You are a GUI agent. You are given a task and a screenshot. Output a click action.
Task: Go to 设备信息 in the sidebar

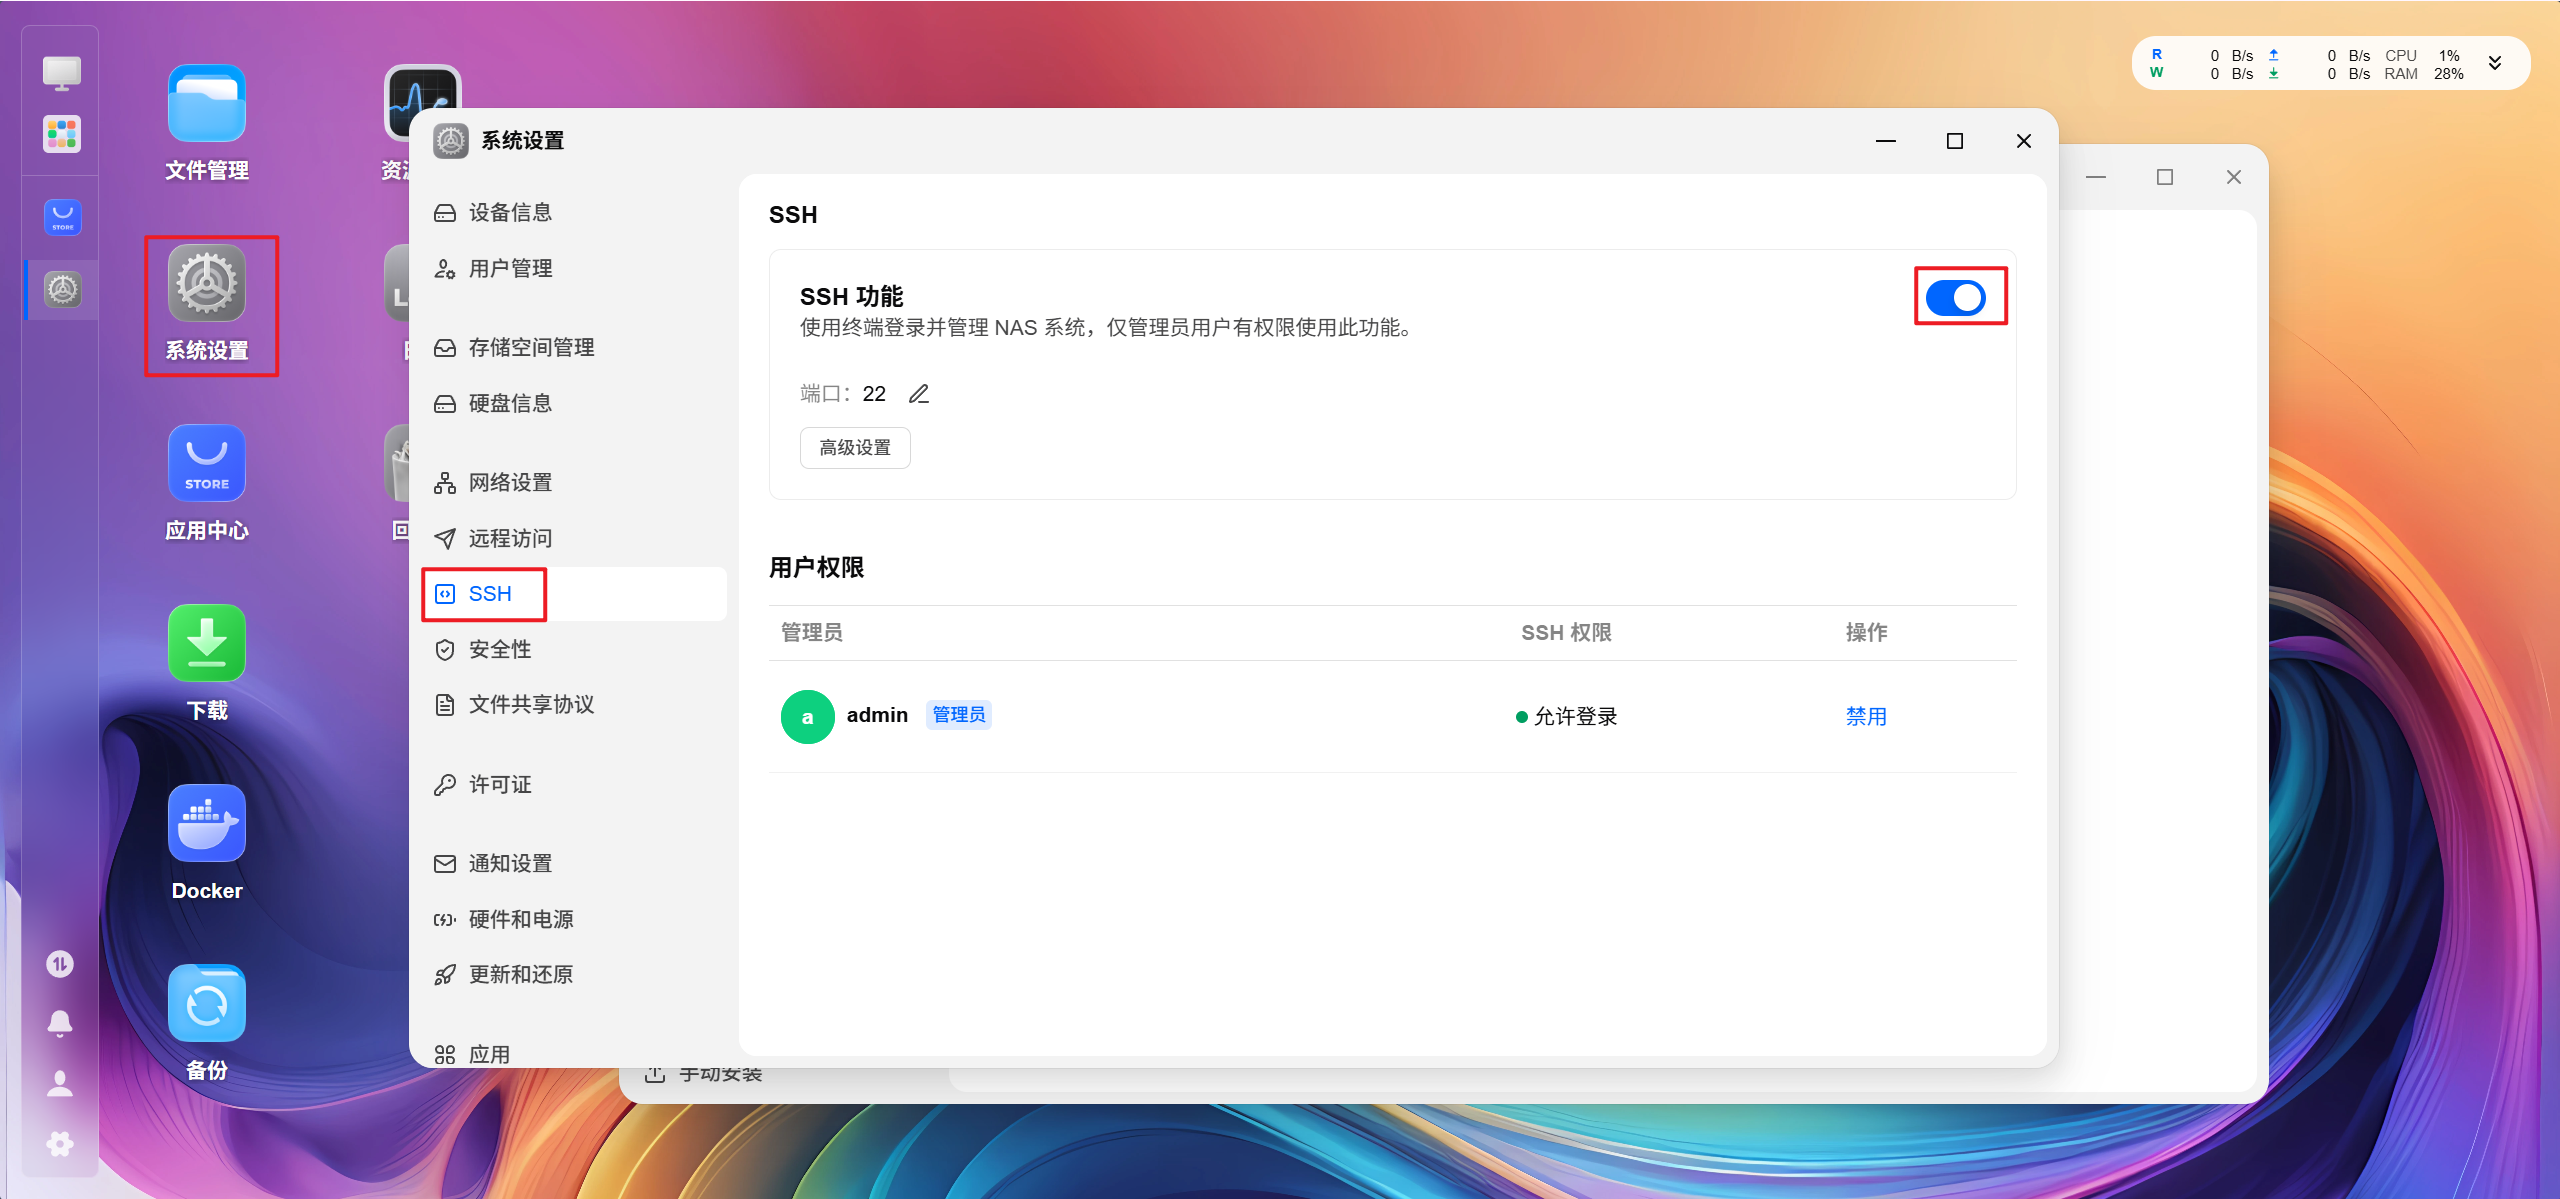pos(574,212)
